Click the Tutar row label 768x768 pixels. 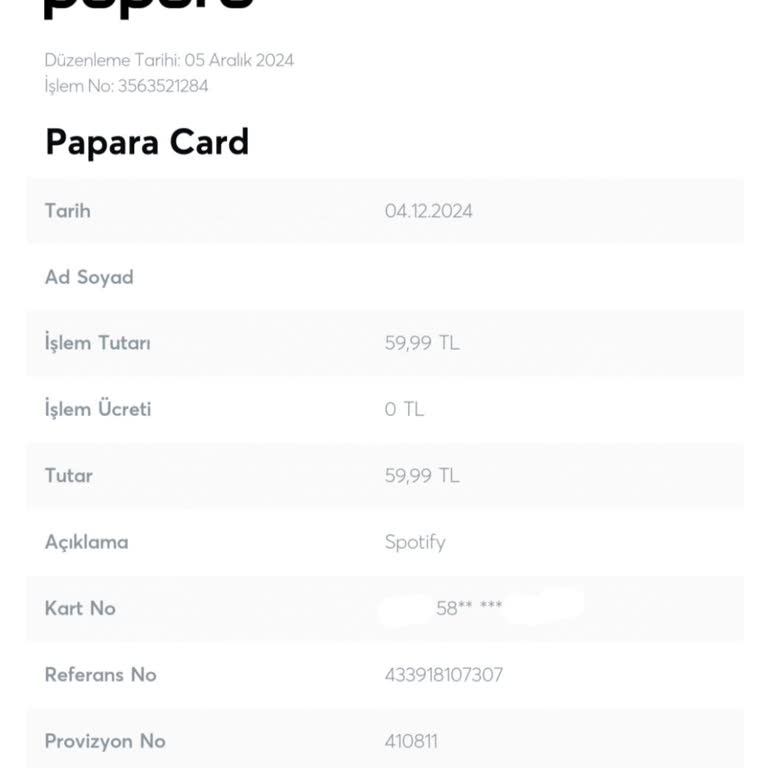[x=69, y=475]
